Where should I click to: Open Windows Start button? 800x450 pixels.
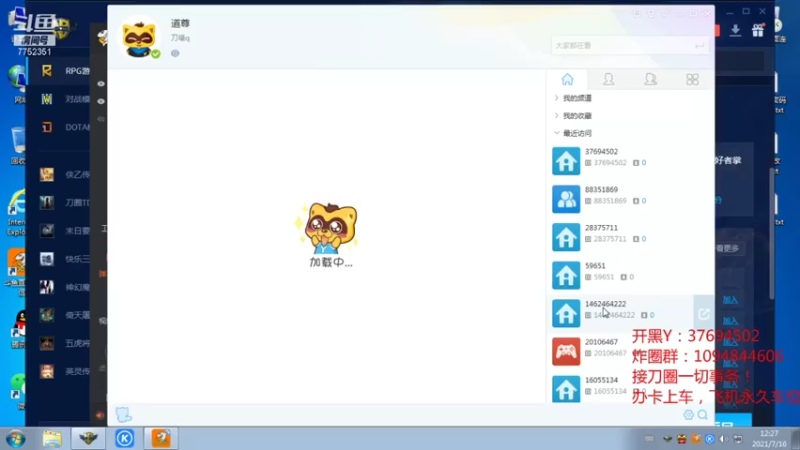(x=15, y=439)
